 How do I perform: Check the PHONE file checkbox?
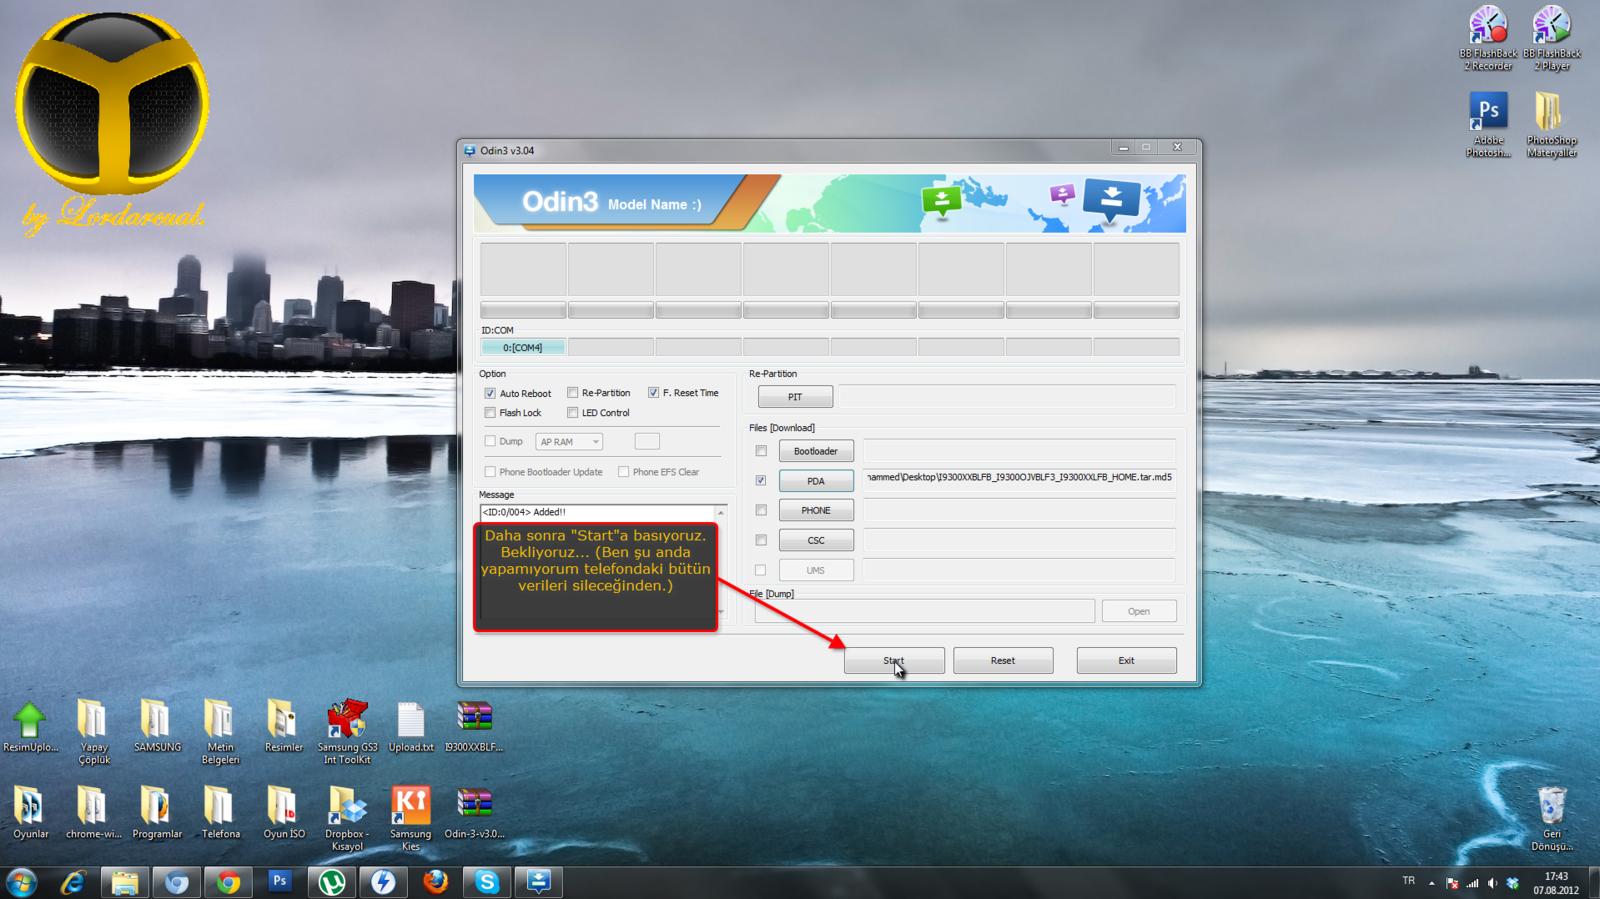pos(761,510)
